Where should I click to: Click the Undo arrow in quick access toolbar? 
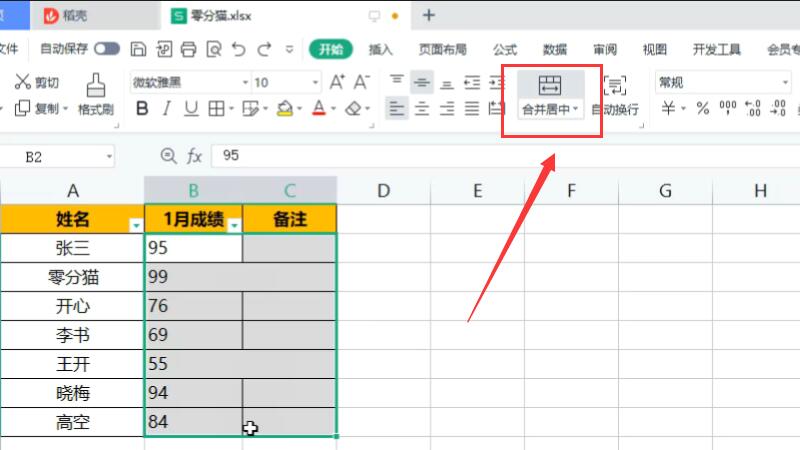click(238, 49)
